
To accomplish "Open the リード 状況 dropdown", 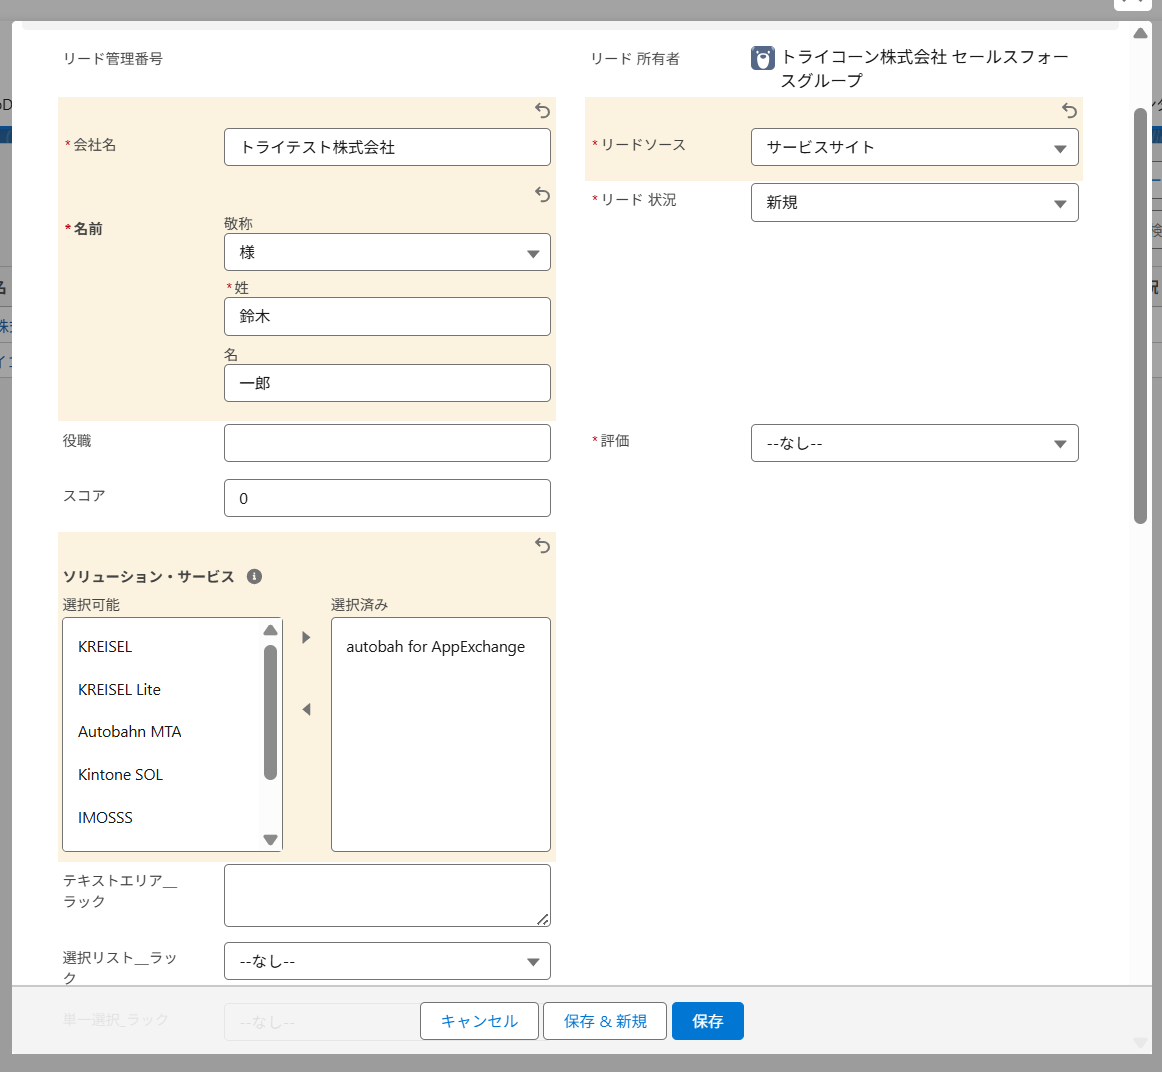I will pyautogui.click(x=914, y=202).
